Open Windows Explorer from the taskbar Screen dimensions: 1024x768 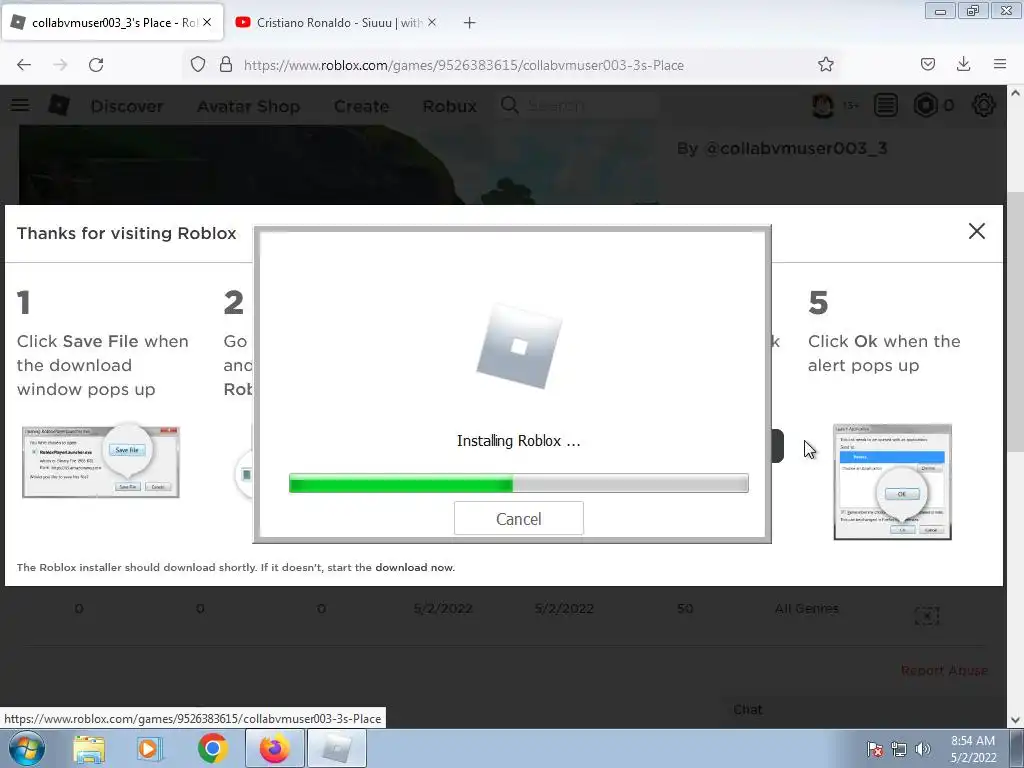pyautogui.click(x=89, y=748)
